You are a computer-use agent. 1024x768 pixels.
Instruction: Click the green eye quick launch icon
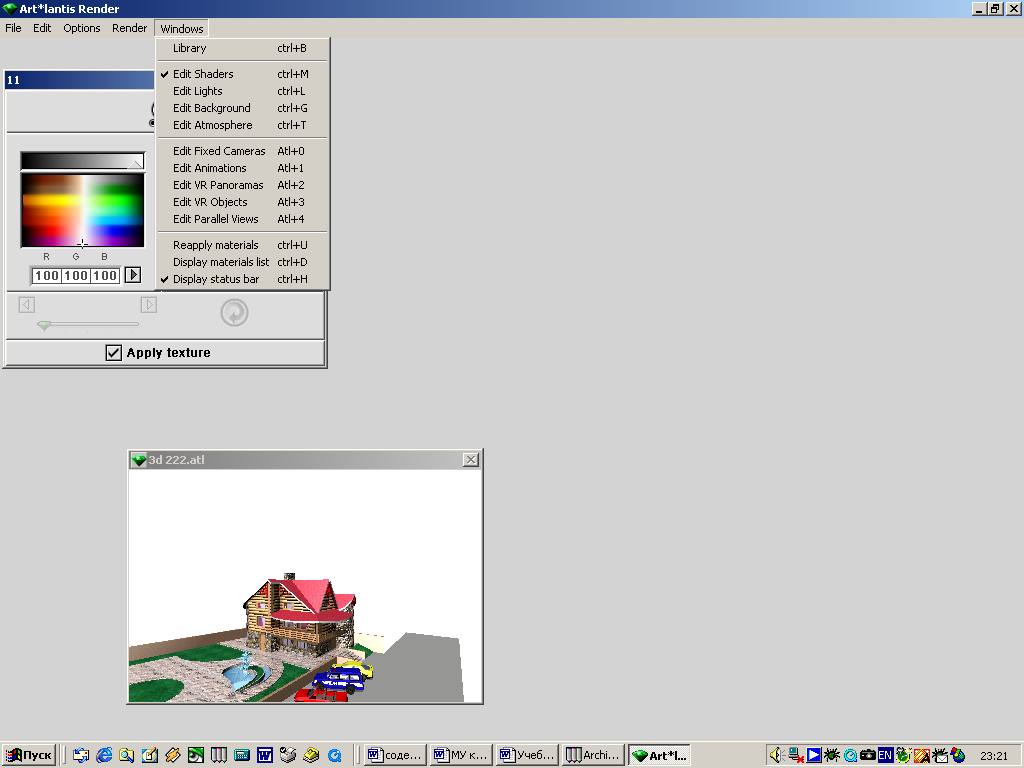[196, 755]
